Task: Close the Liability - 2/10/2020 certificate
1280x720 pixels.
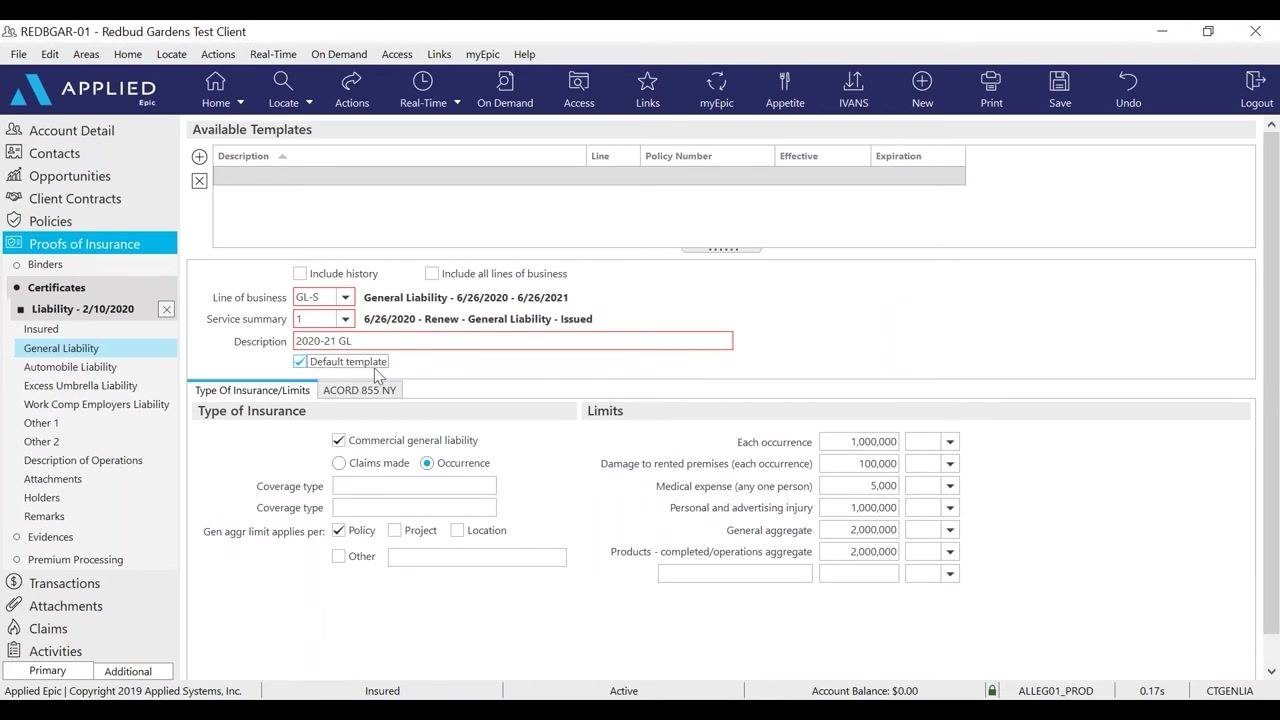Action: pyautogui.click(x=167, y=310)
